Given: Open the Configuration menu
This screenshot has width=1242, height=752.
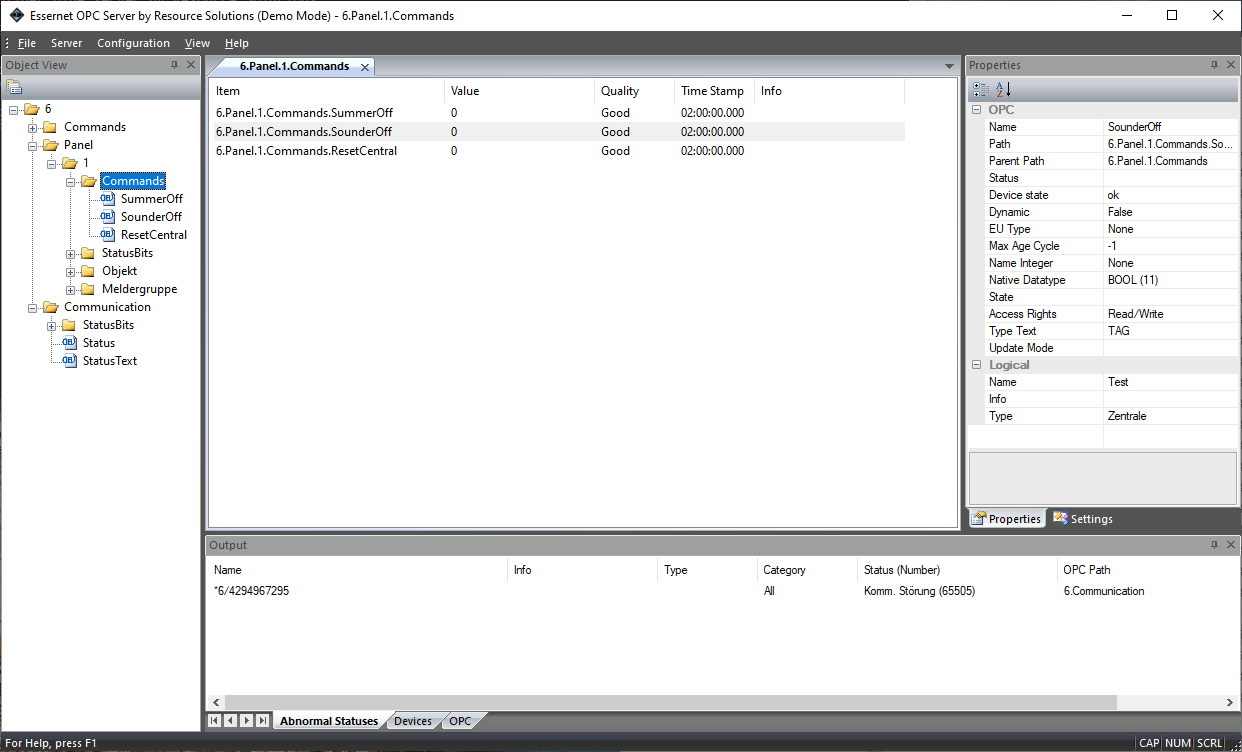Looking at the screenshot, I should pyautogui.click(x=133, y=43).
